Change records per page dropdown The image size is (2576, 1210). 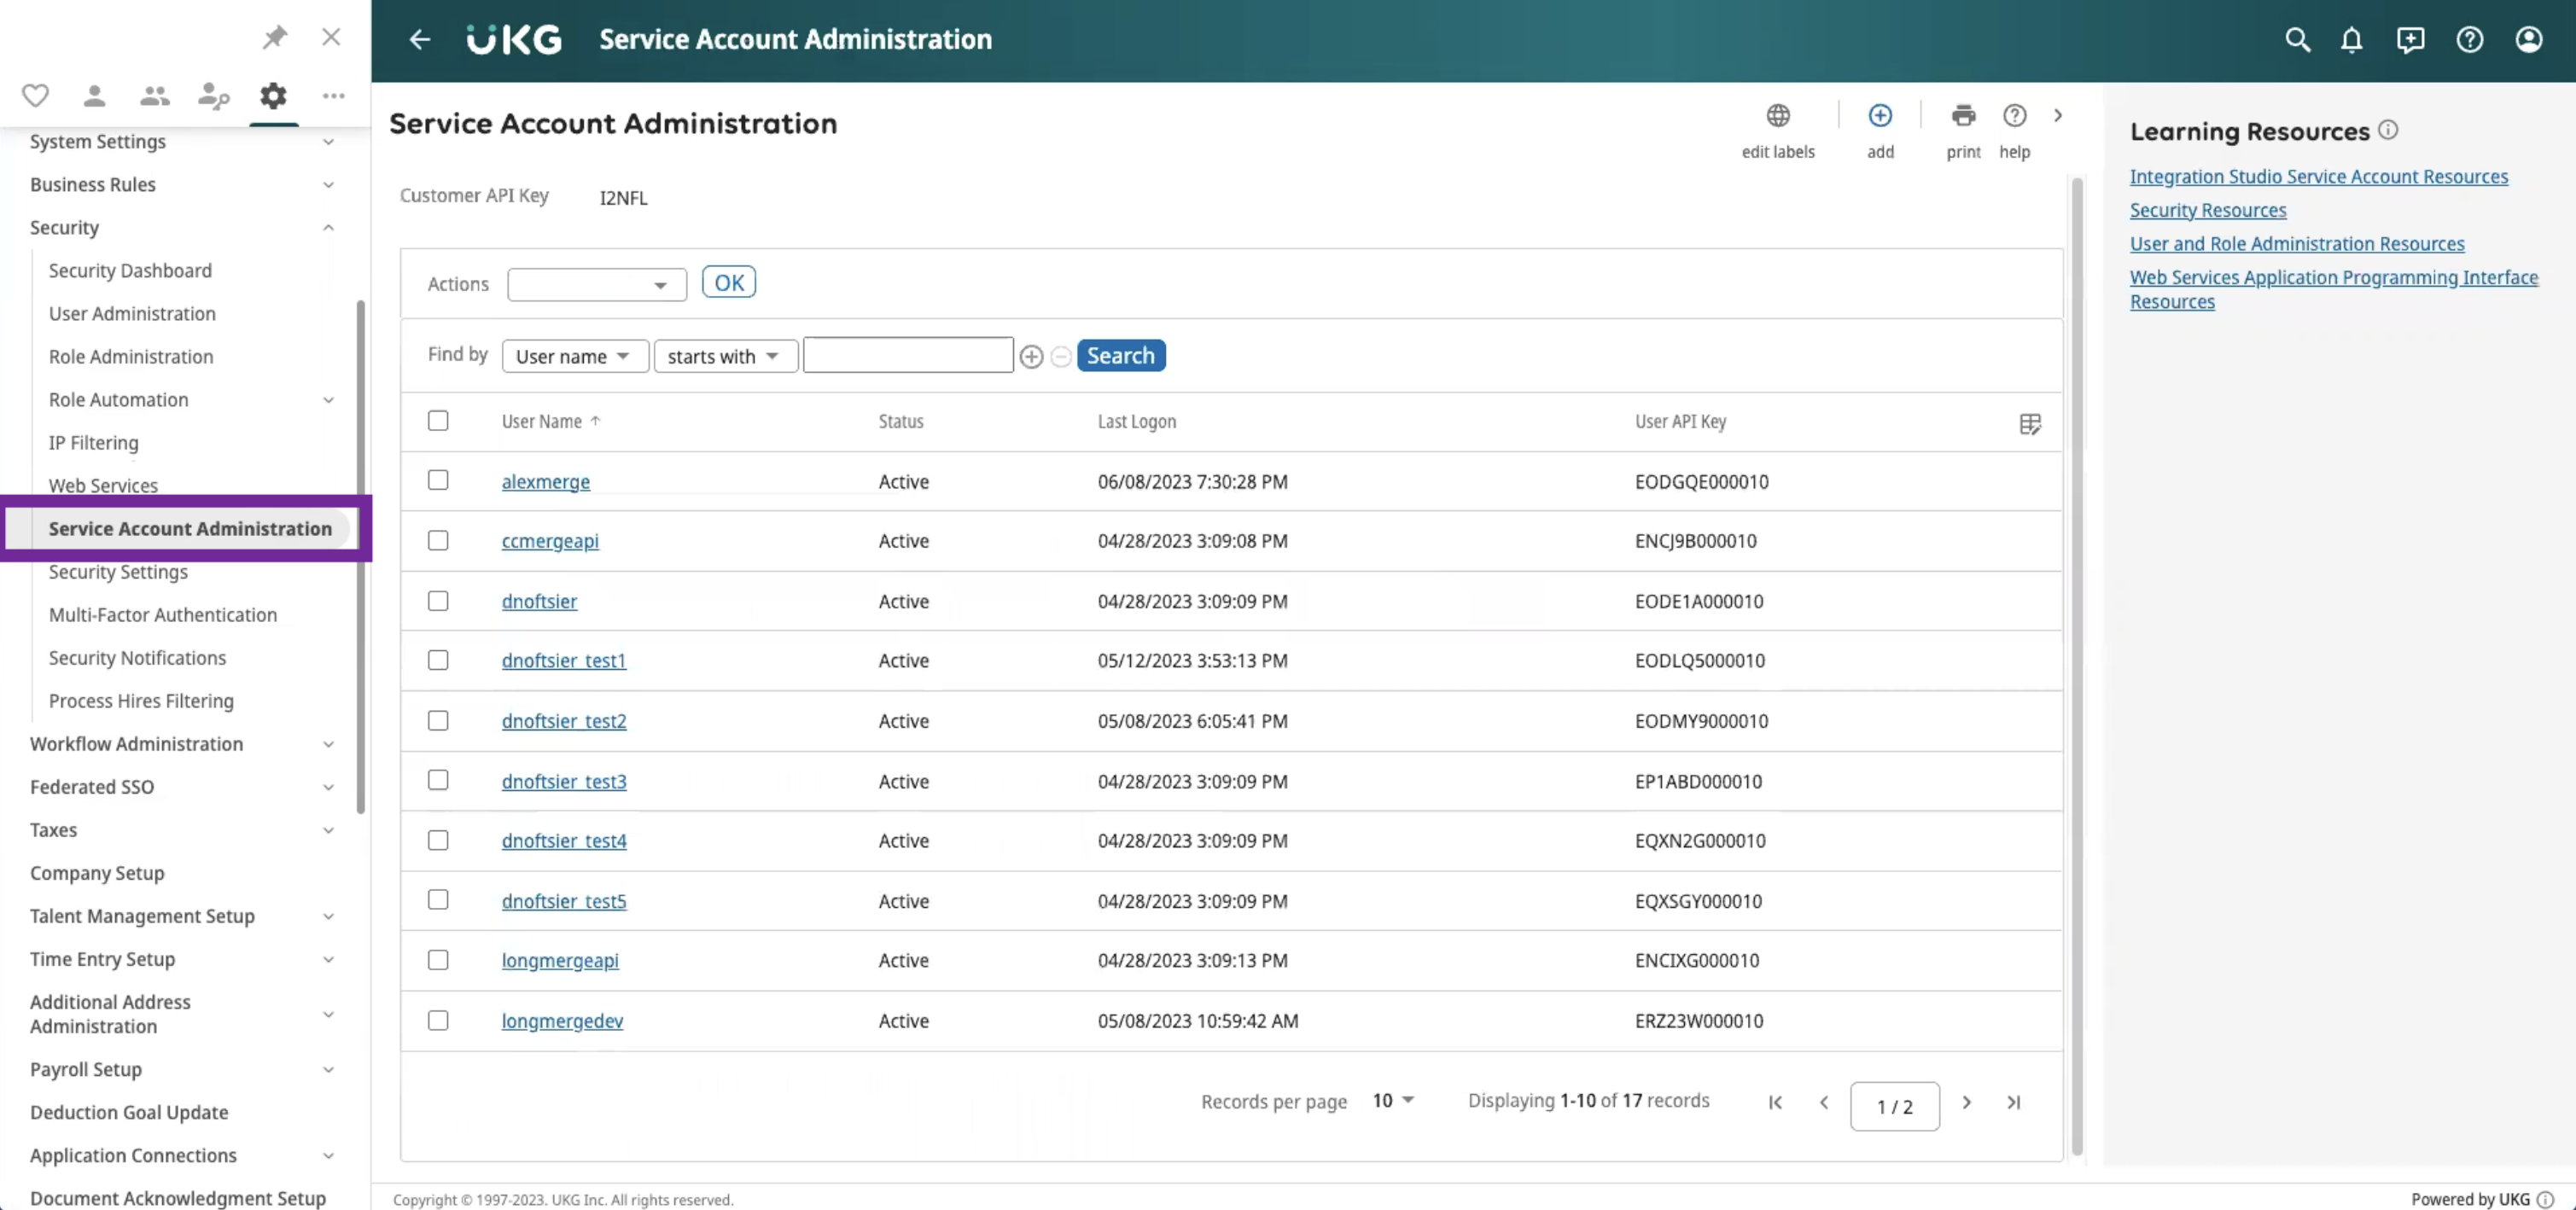pos(1393,1101)
